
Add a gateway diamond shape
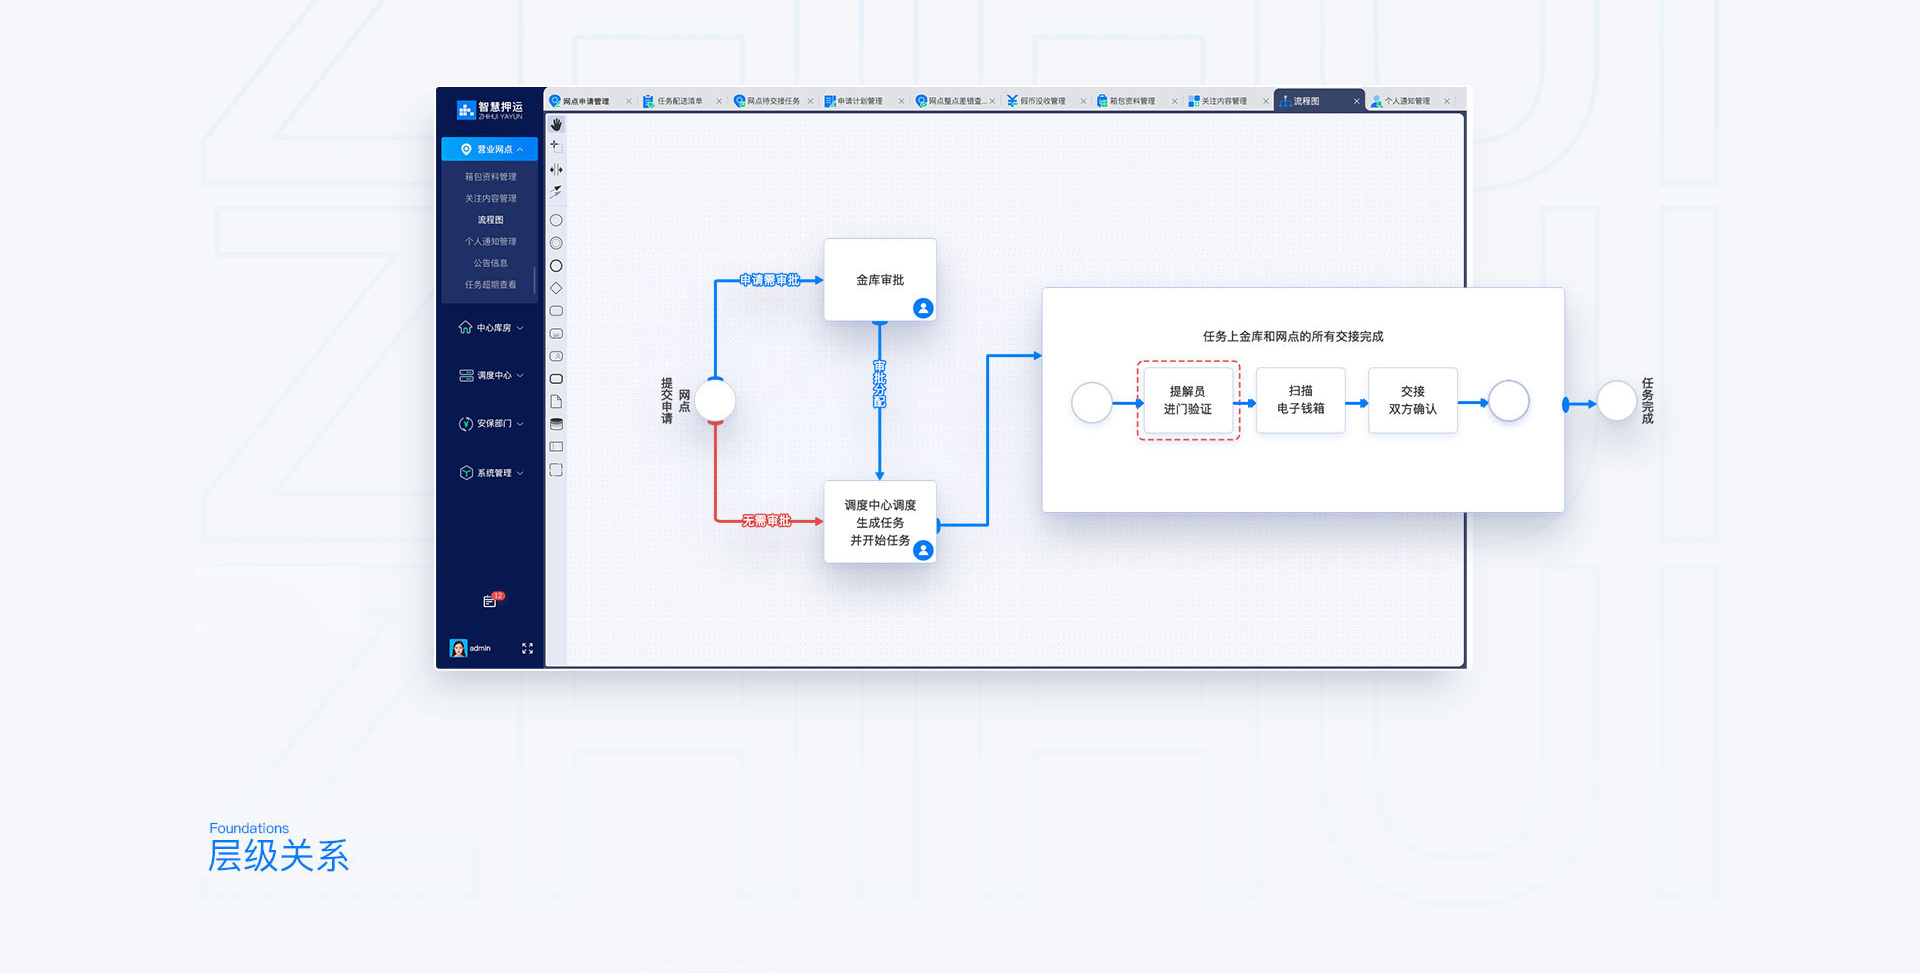point(556,288)
